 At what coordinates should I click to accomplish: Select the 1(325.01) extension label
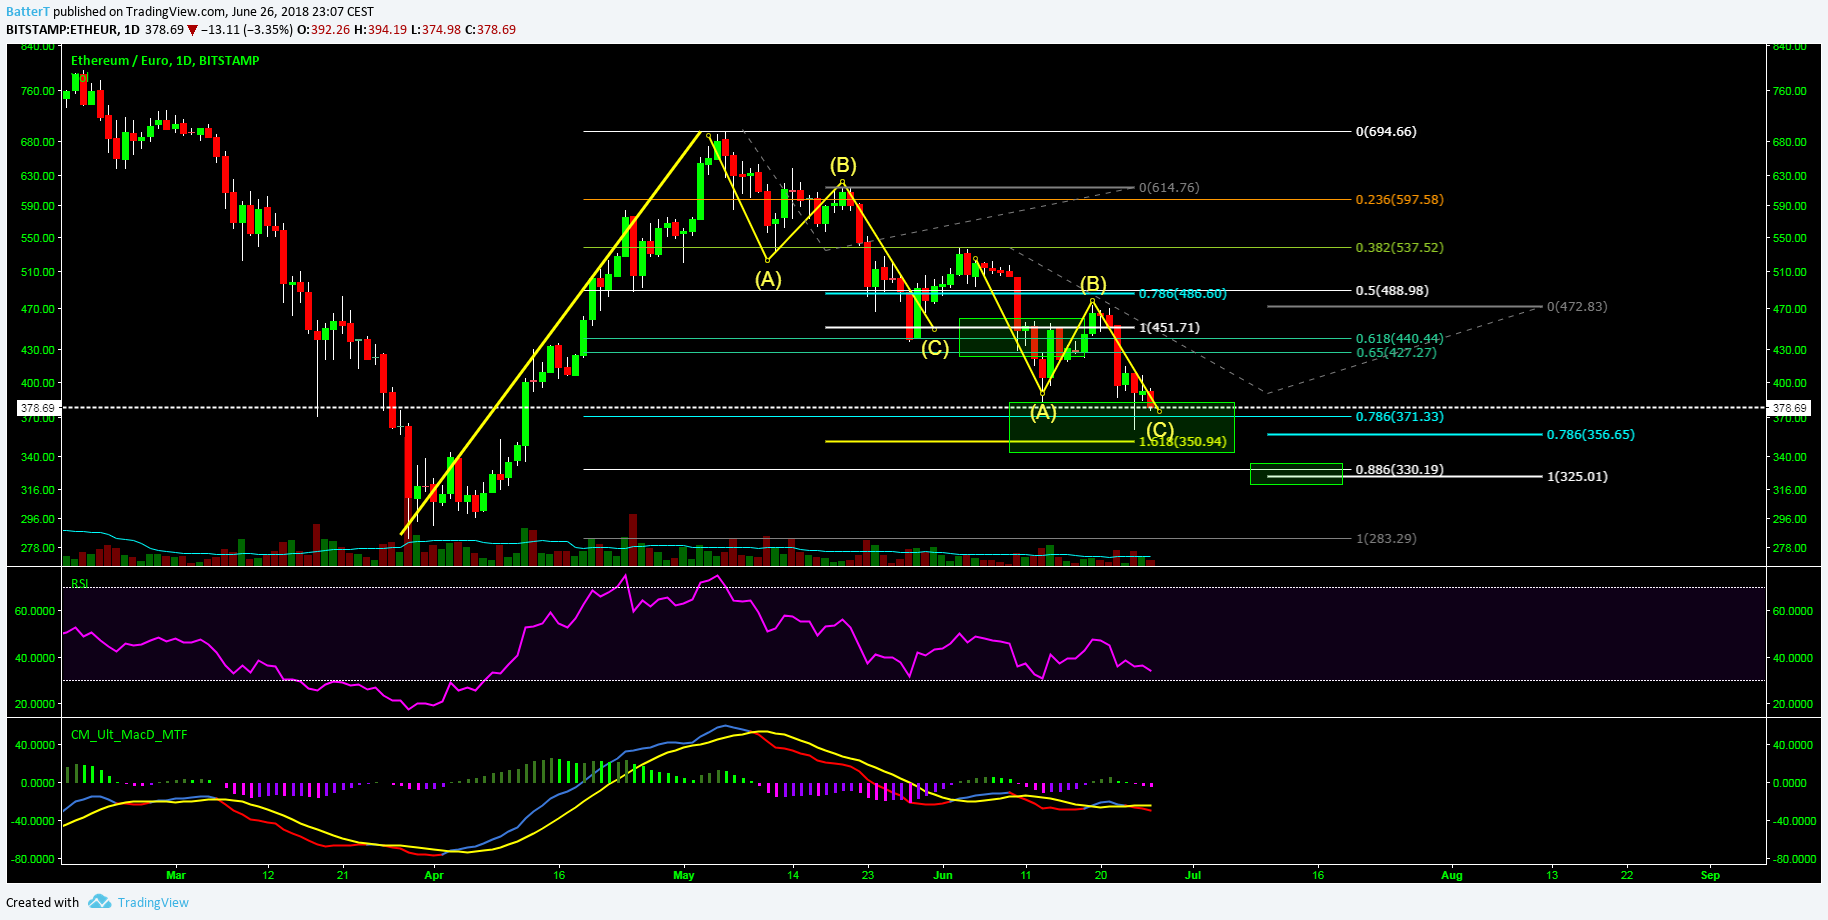coord(1577,477)
